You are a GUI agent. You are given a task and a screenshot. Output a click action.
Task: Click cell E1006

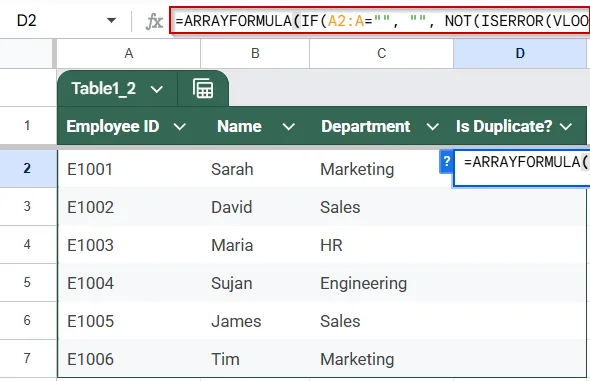(x=129, y=359)
